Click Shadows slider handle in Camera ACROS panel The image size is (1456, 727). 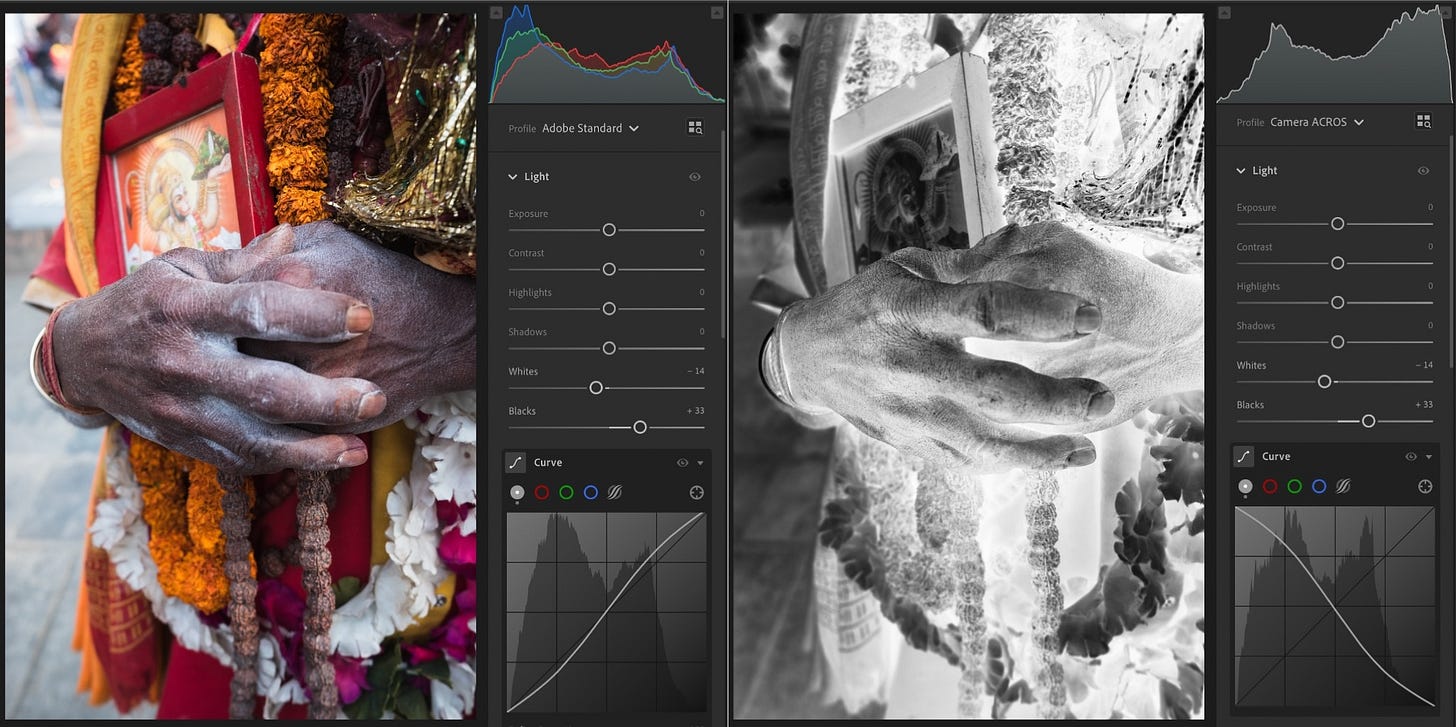(x=1337, y=342)
